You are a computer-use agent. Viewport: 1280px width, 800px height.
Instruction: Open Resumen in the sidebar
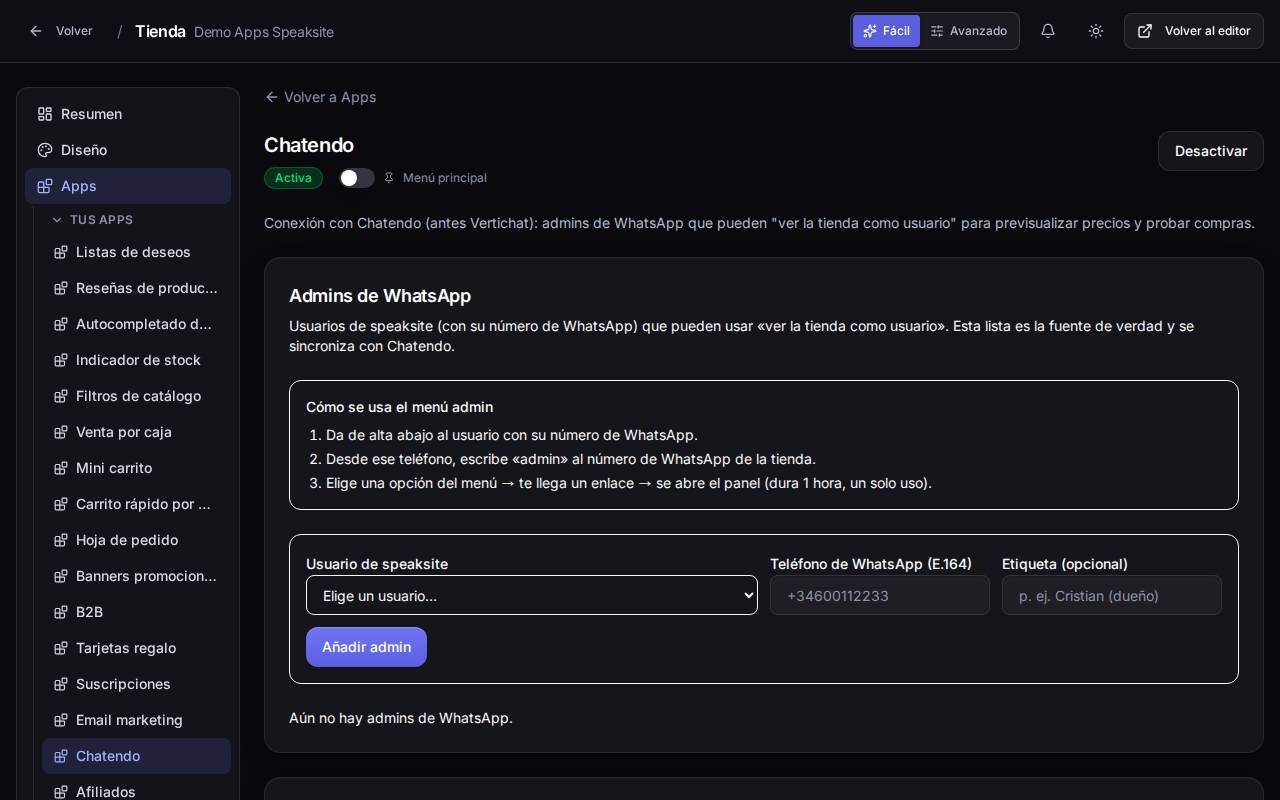[x=128, y=114]
